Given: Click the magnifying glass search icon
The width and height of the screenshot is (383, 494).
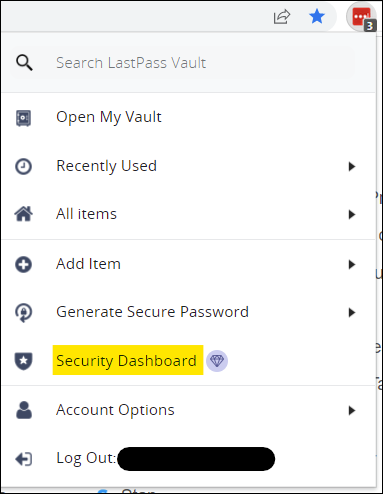Looking at the screenshot, I should (24, 63).
